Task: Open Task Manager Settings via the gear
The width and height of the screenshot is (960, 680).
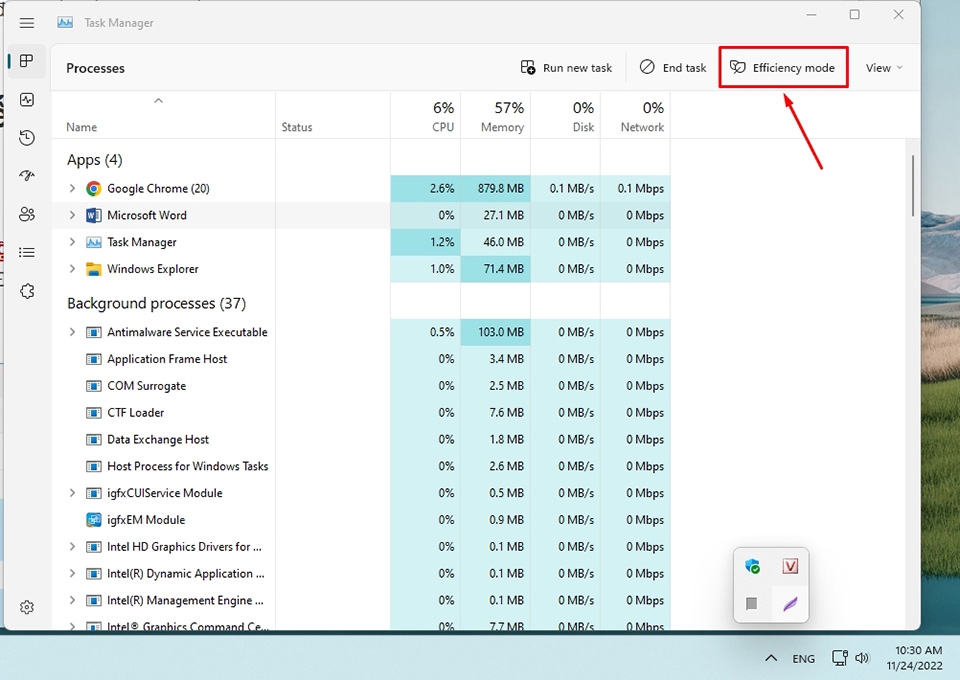Action: 27,607
